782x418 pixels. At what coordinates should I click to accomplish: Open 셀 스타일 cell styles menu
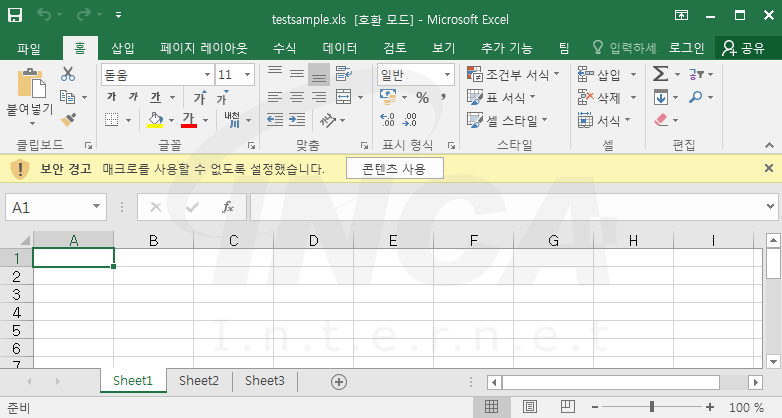tap(507, 120)
